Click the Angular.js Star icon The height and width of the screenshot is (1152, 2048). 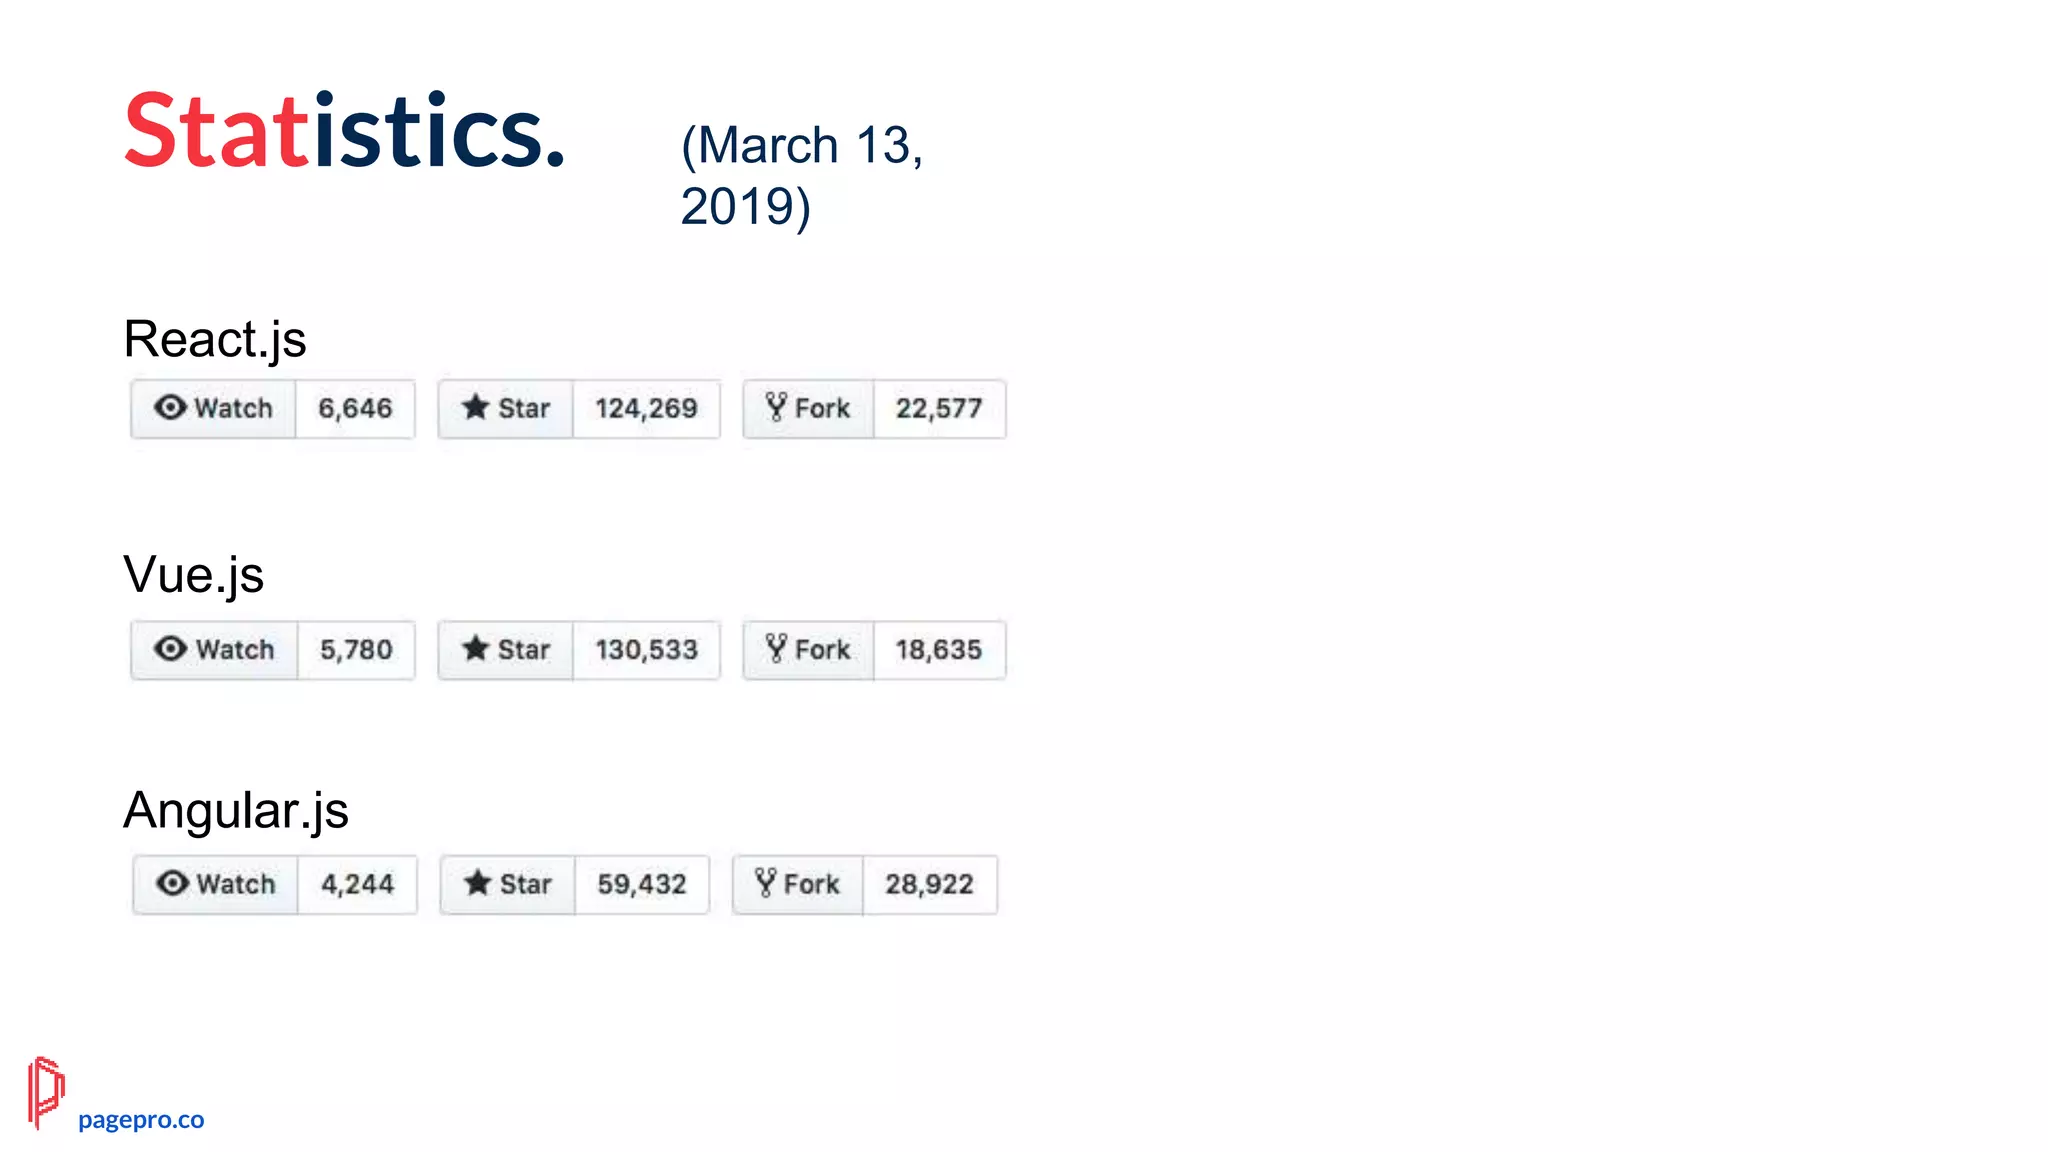click(478, 884)
